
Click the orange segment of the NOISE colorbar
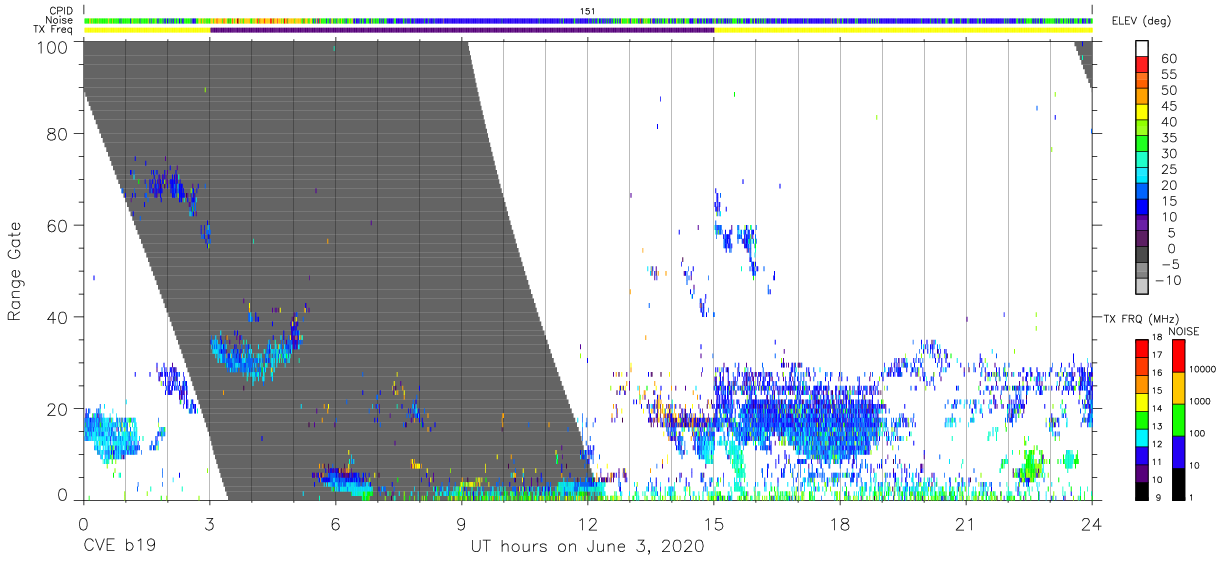(1178, 387)
